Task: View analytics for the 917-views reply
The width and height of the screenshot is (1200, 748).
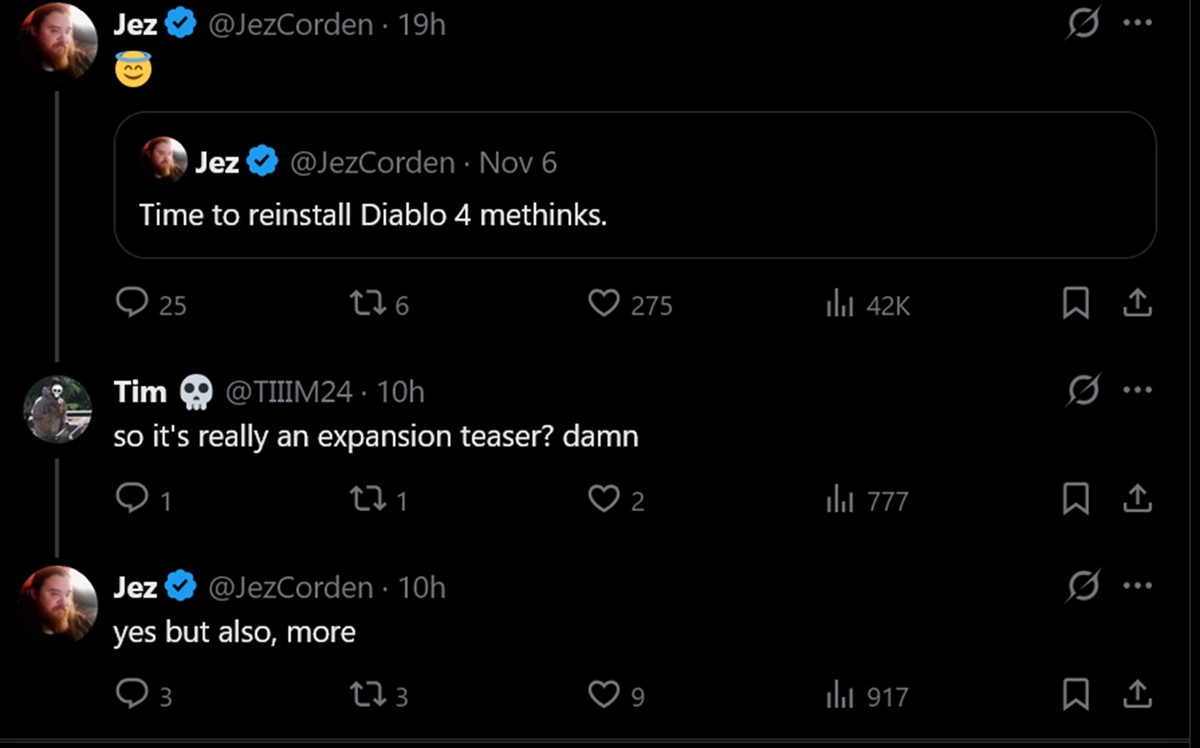Action: [838, 694]
